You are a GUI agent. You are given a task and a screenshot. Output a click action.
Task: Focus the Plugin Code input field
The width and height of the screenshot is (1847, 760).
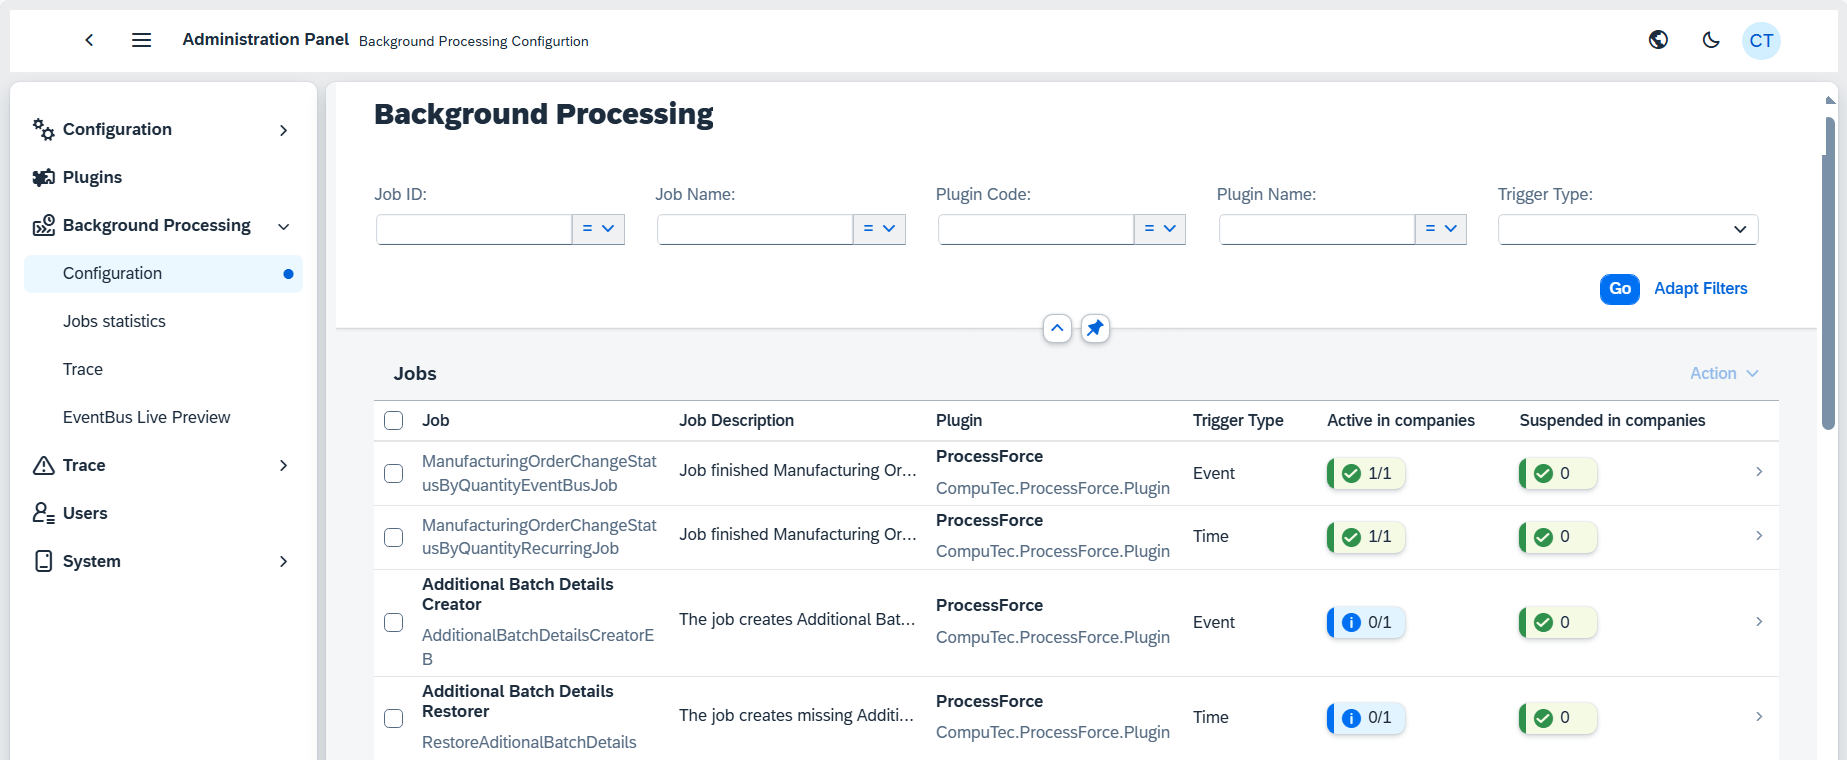[x=1036, y=229]
